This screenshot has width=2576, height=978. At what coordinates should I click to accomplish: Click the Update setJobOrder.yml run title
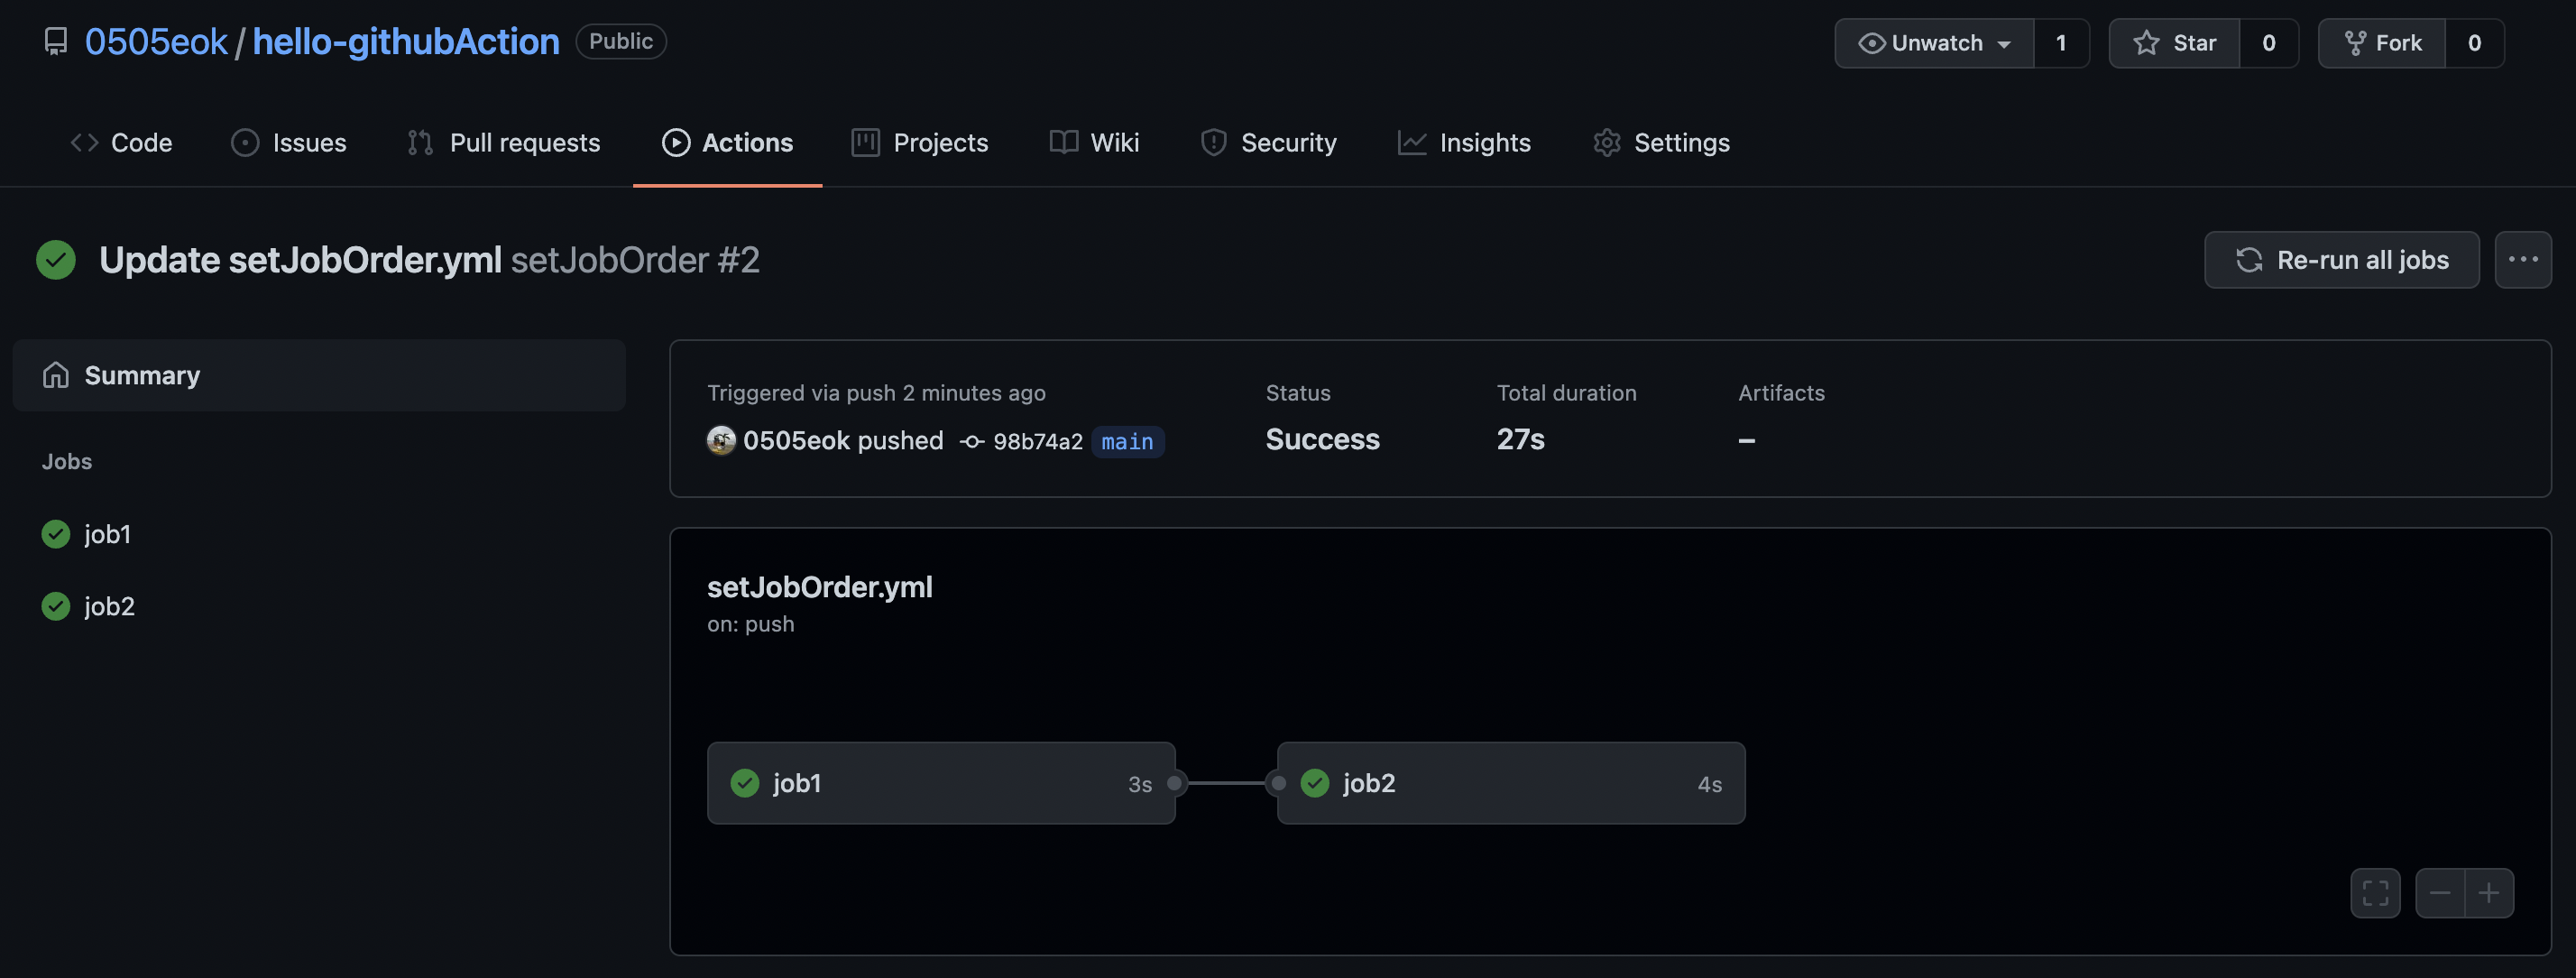coord(300,260)
